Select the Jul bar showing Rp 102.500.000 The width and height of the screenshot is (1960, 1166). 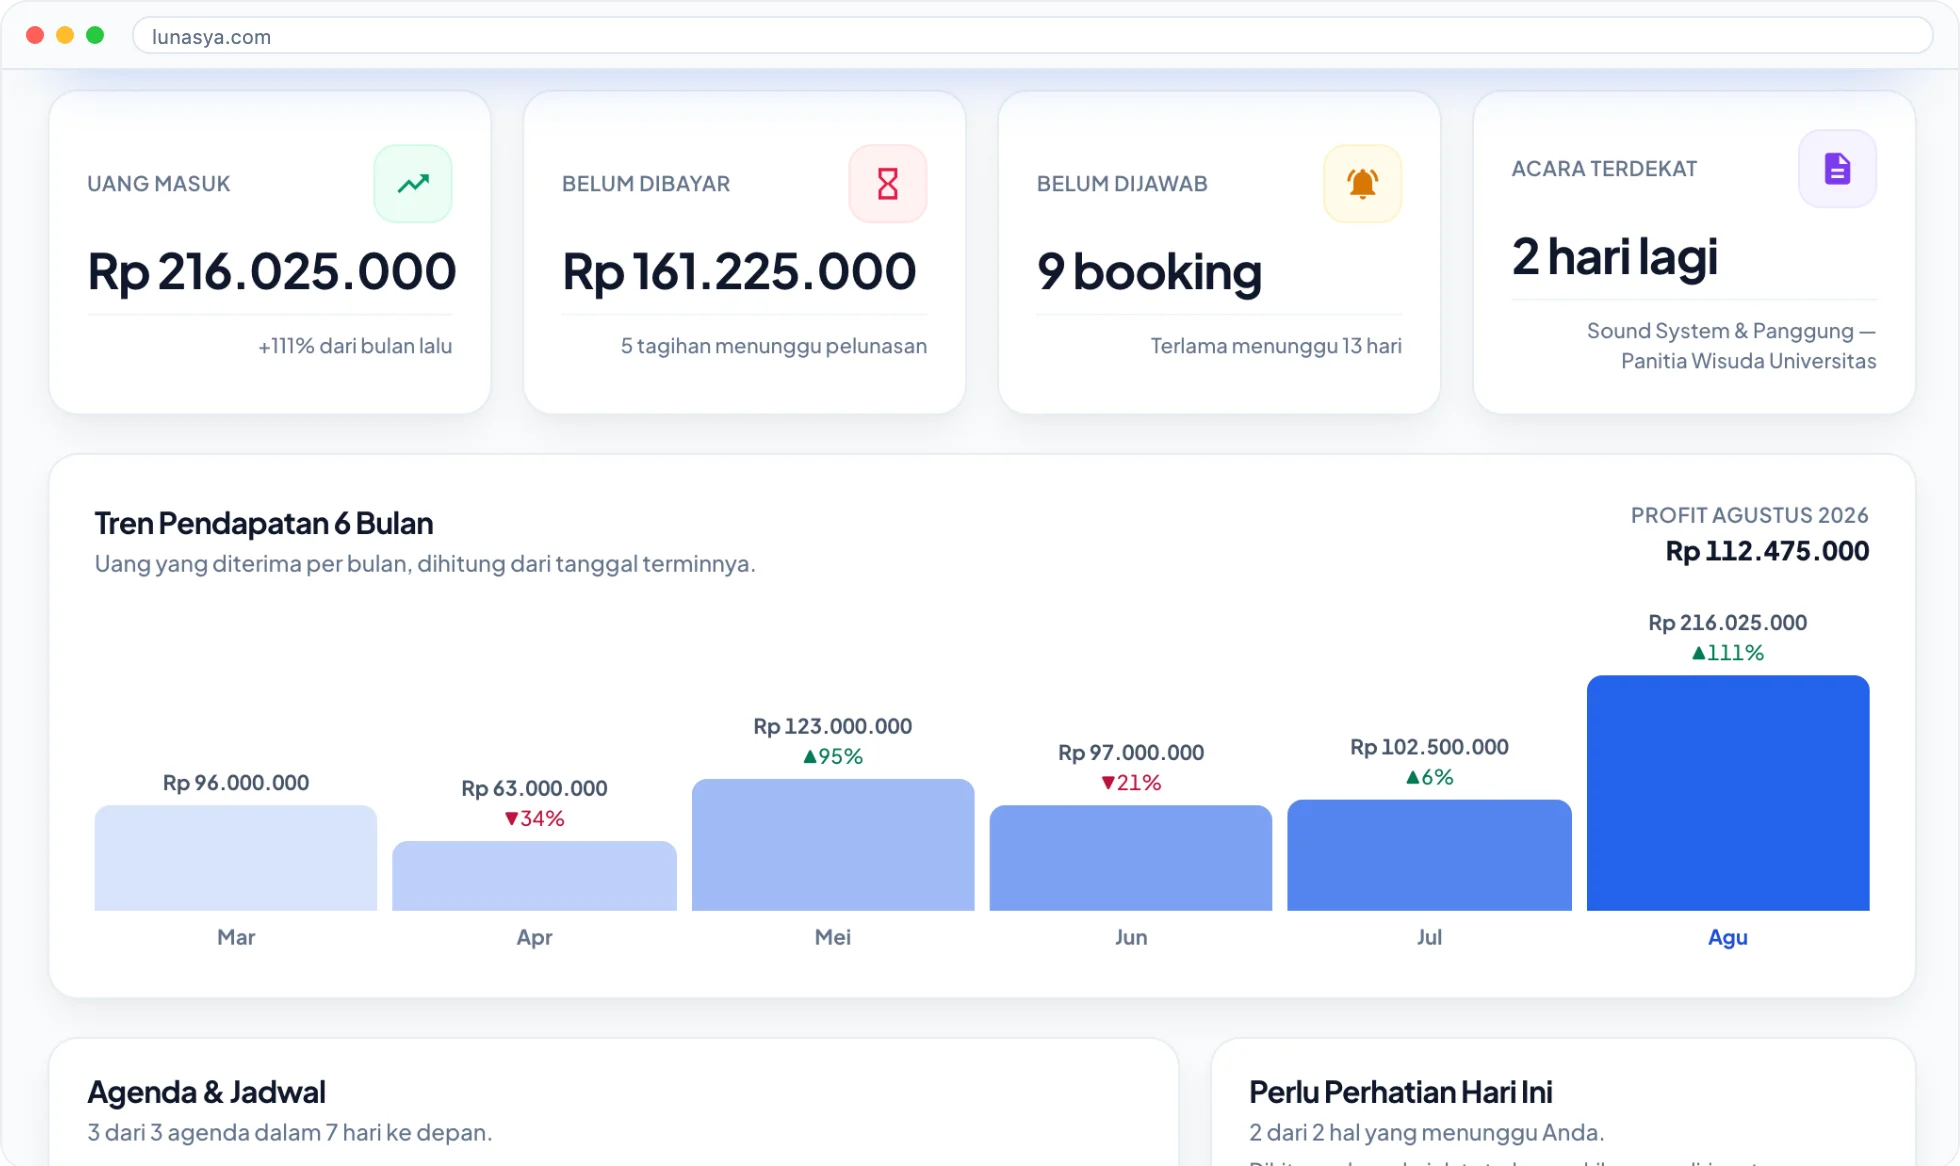[1429, 855]
